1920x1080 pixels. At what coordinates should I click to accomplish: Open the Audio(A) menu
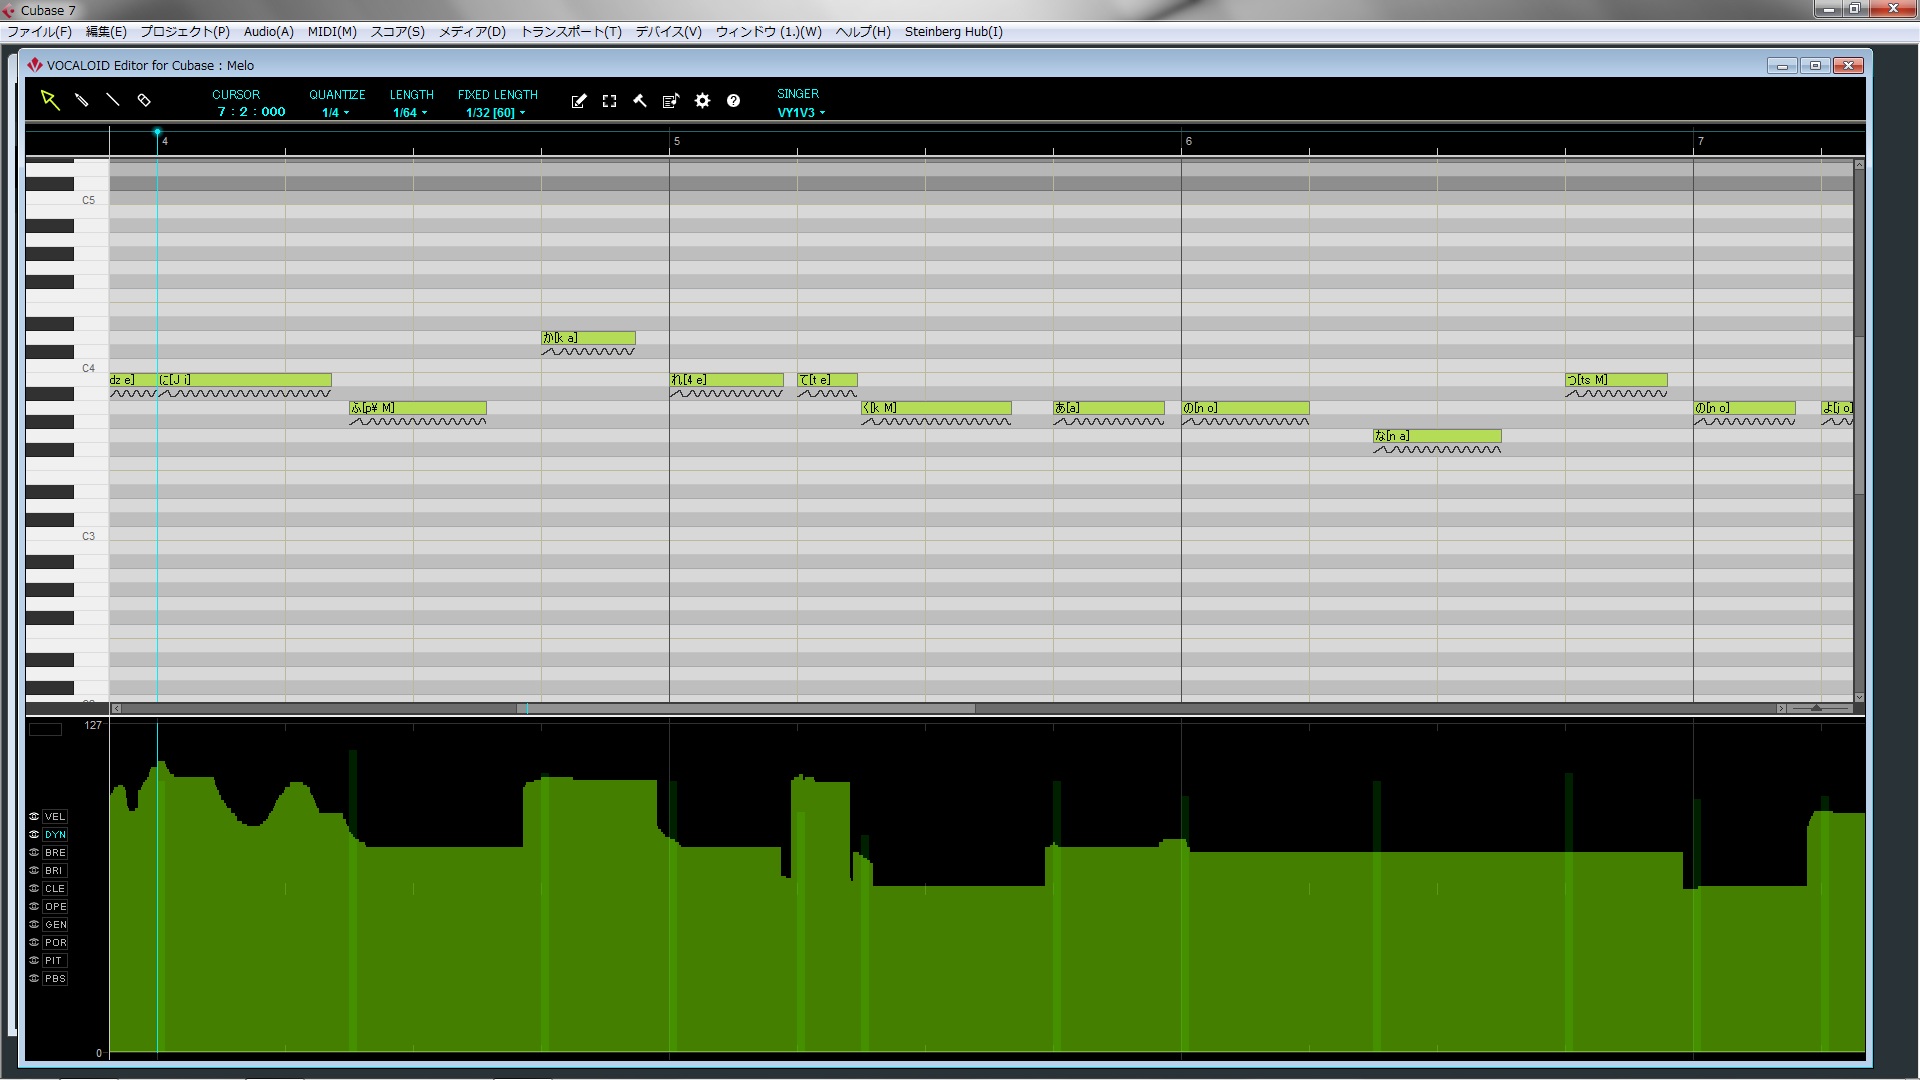point(269,32)
